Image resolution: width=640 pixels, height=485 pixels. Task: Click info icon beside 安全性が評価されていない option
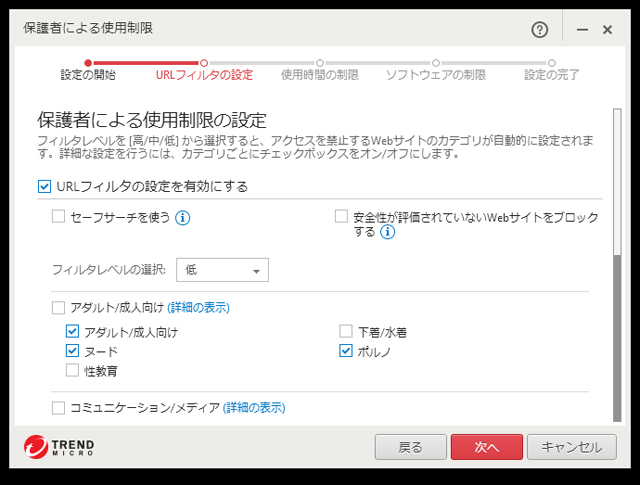pos(387,232)
